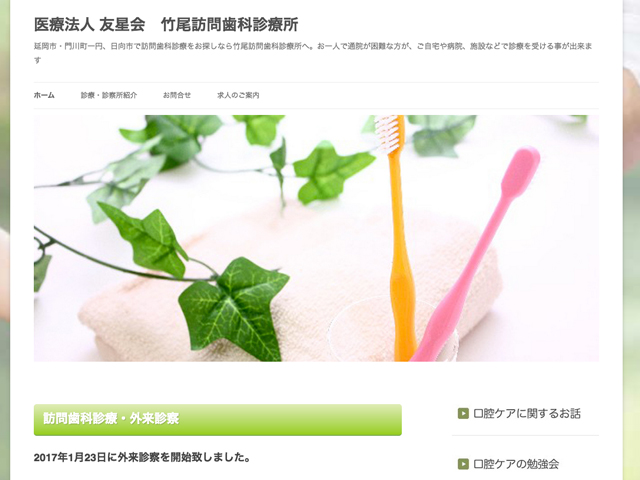Open the ホーム menu item

point(44,95)
